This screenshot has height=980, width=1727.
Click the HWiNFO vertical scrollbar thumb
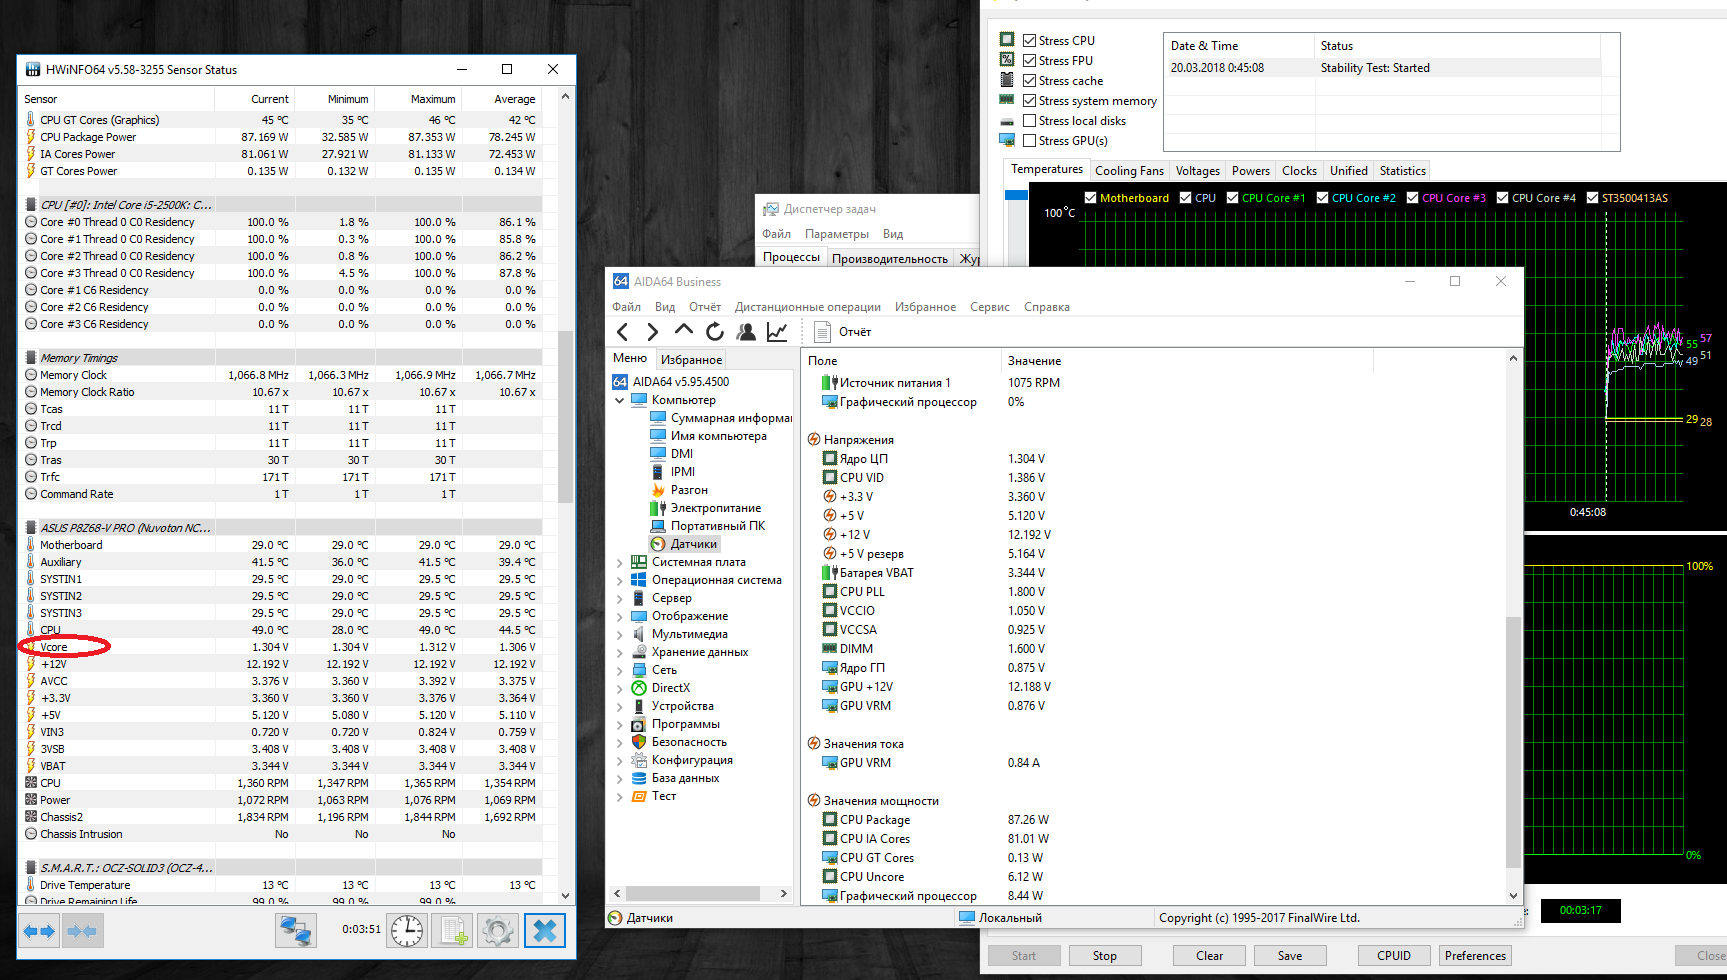point(565,416)
